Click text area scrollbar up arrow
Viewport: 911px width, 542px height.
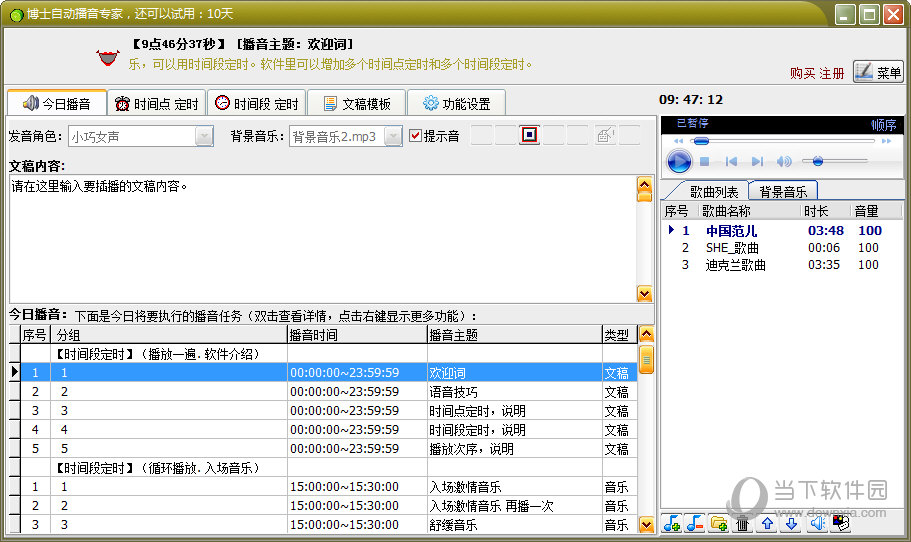pyautogui.click(x=644, y=185)
